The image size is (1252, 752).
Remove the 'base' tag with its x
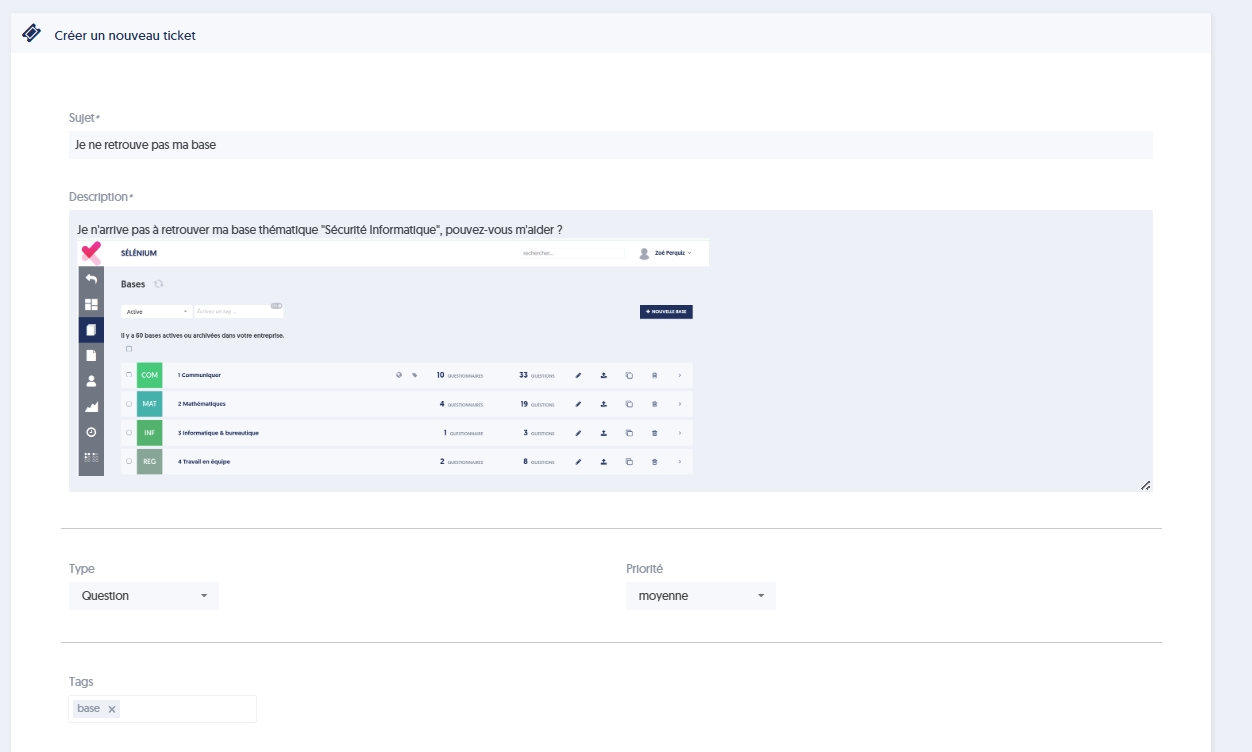click(112, 709)
